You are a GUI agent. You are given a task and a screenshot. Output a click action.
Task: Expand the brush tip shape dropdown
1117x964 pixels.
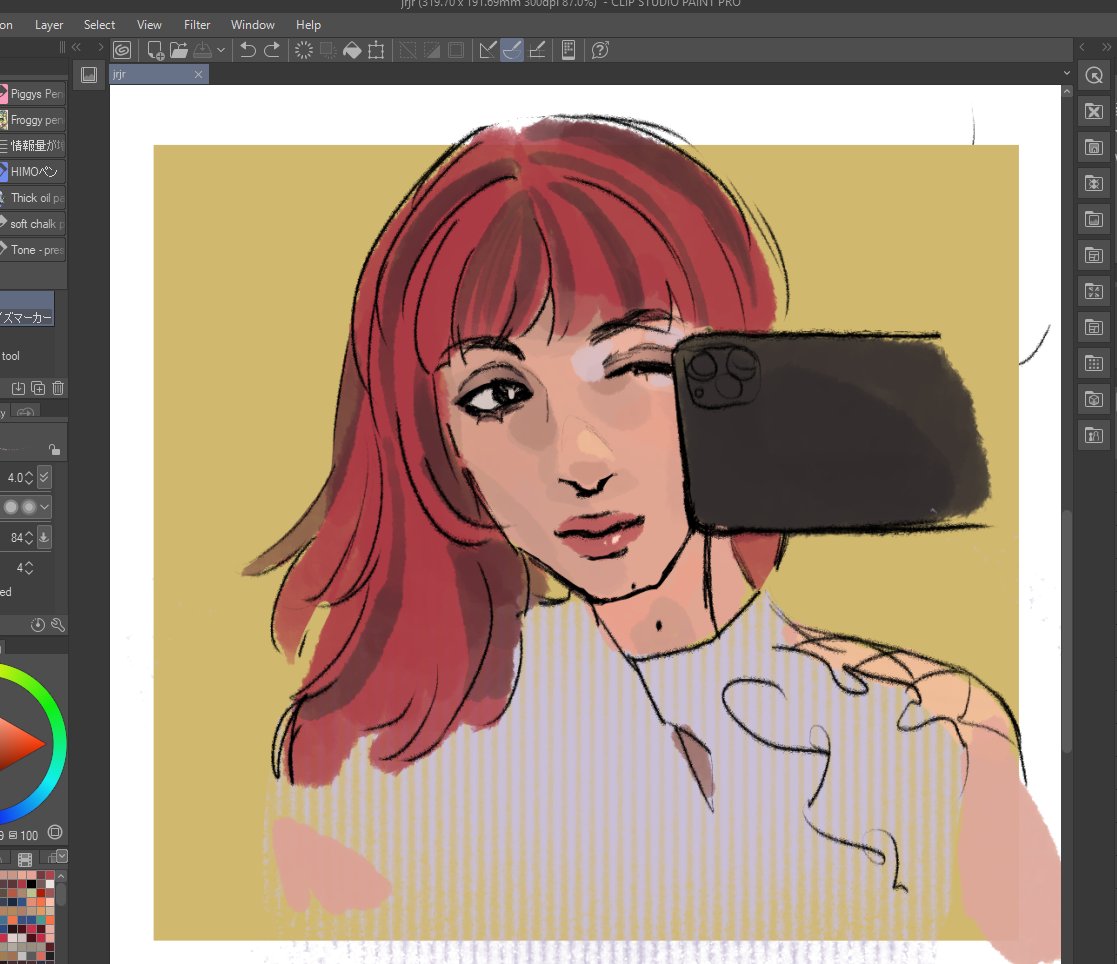45,507
